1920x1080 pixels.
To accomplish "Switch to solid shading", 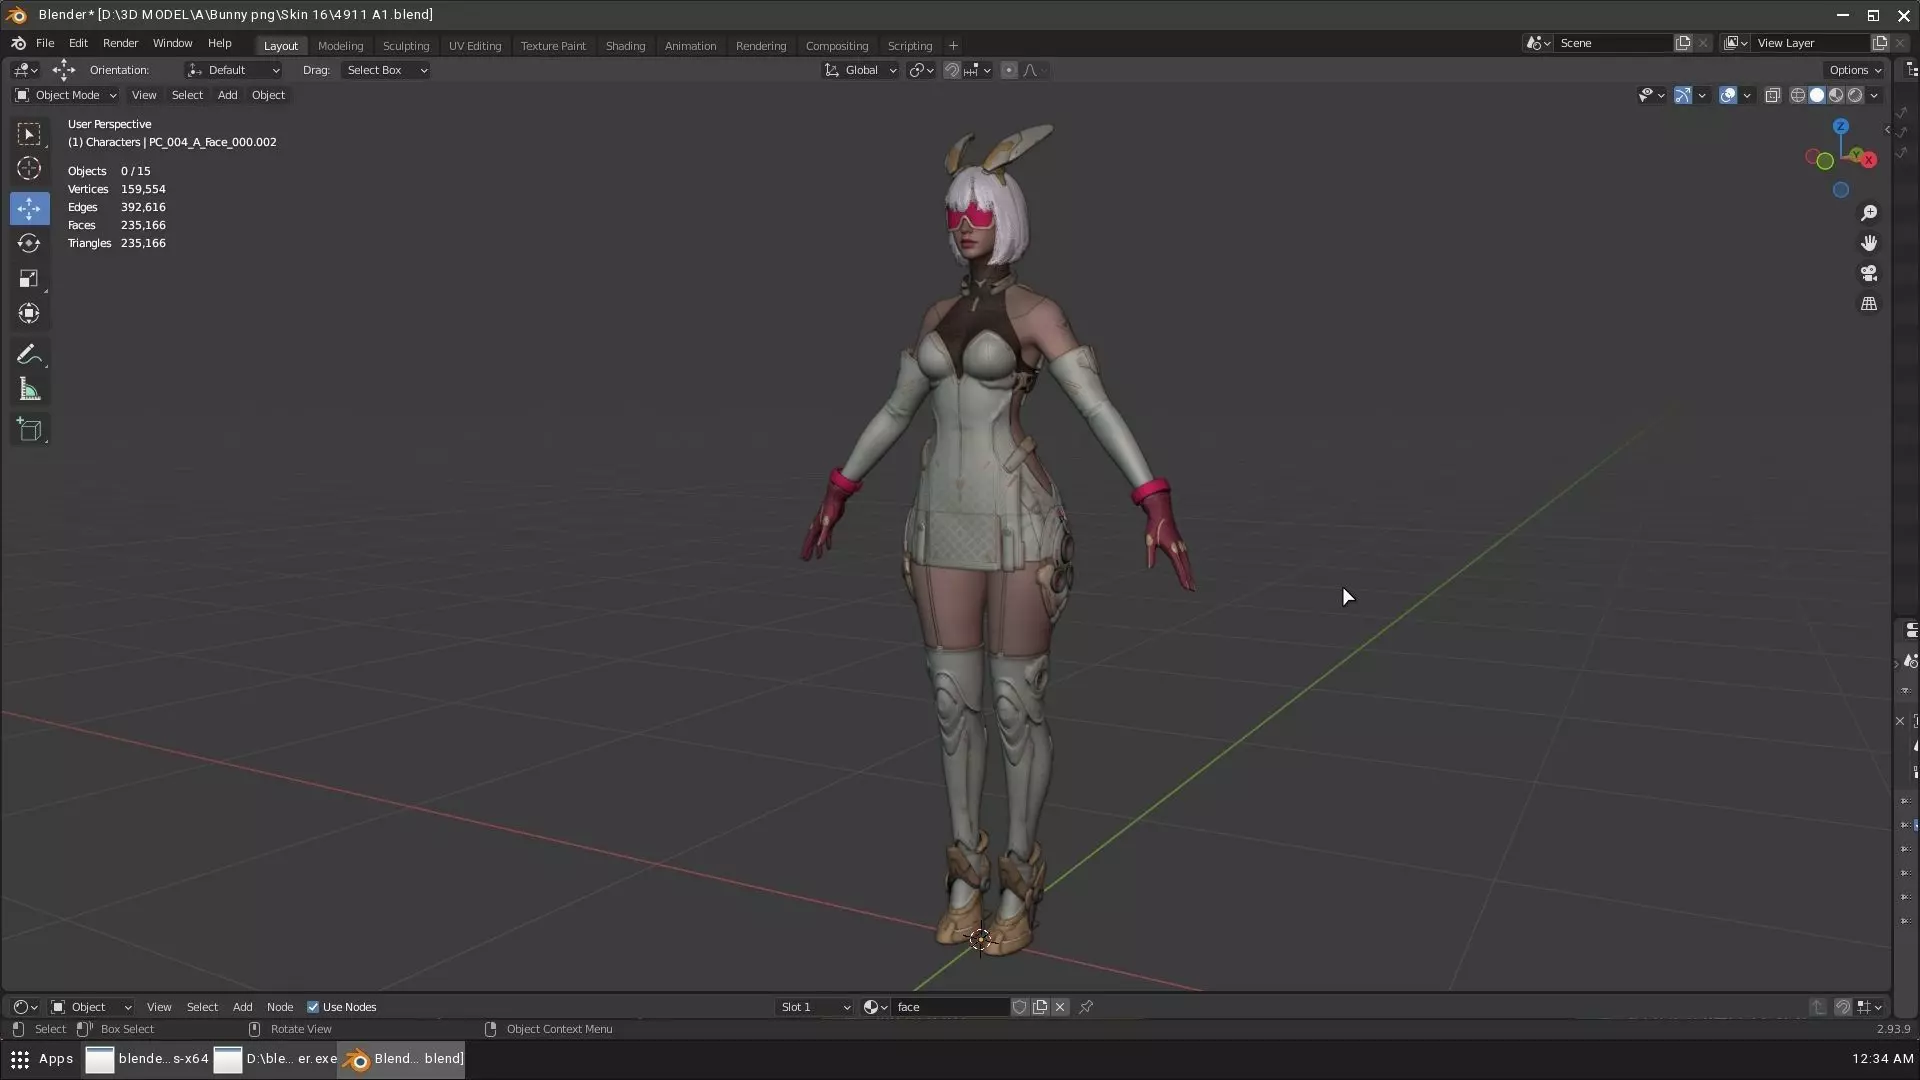I will [1817, 95].
